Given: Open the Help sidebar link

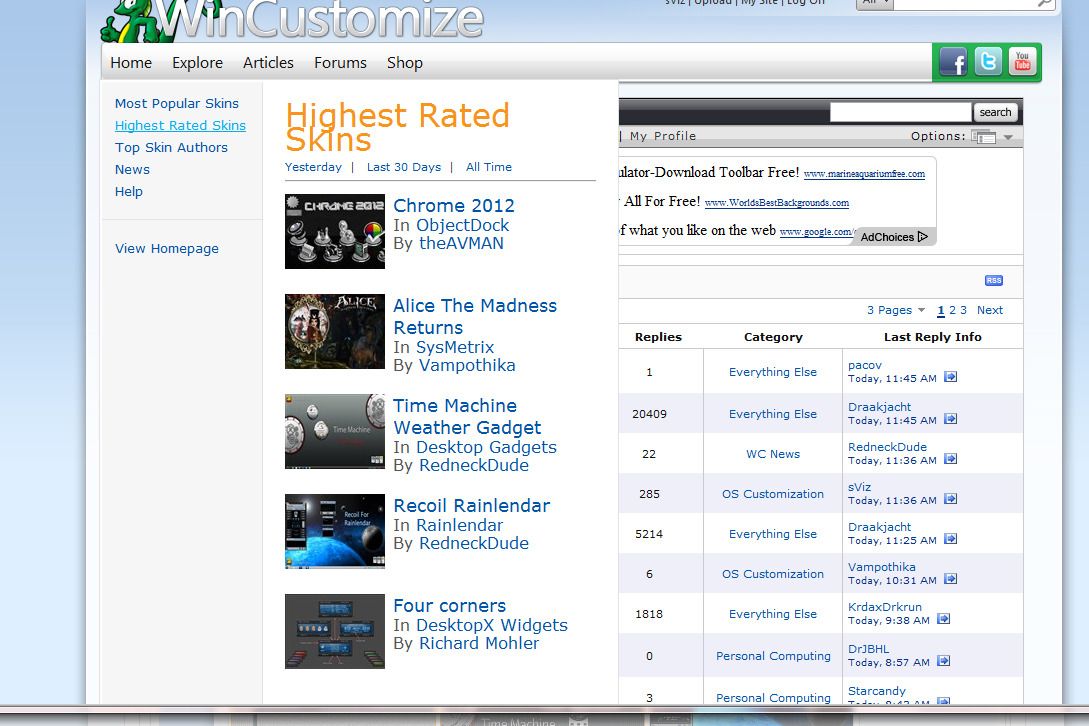Looking at the screenshot, I should click(x=128, y=192).
